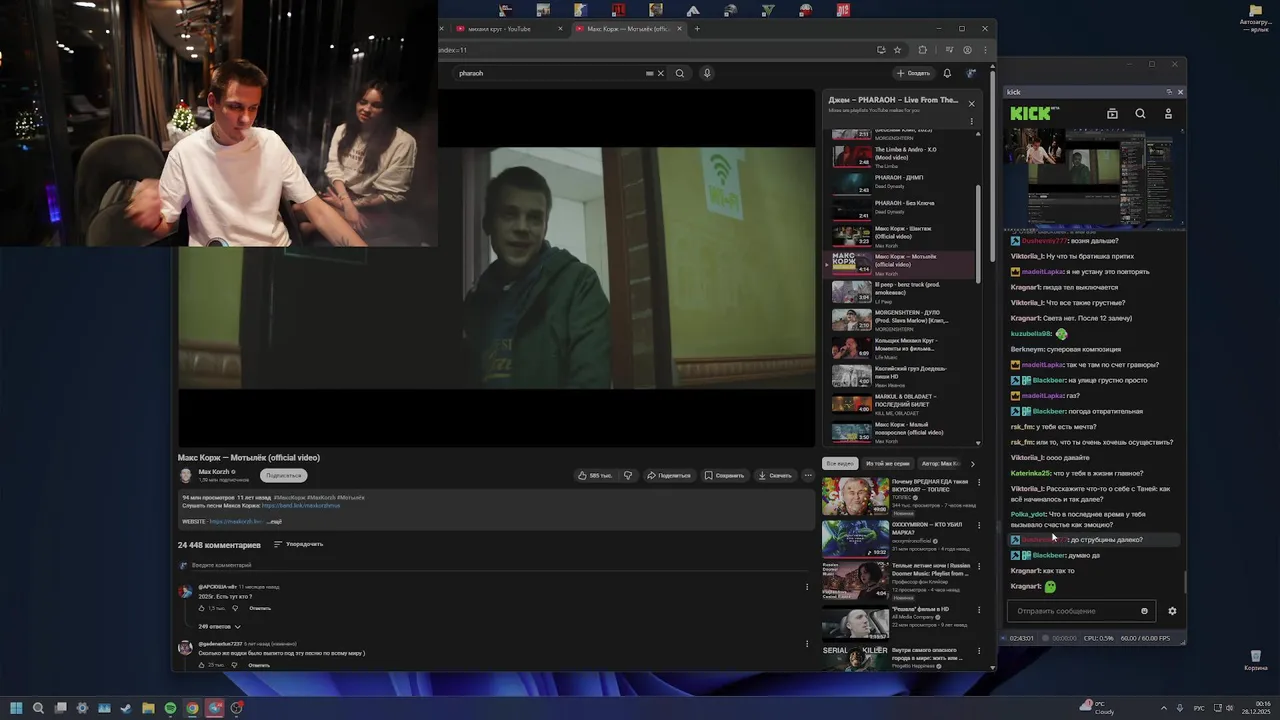The image size is (1280, 720).
Task: Click the Скачать download button
Action: tap(775, 475)
